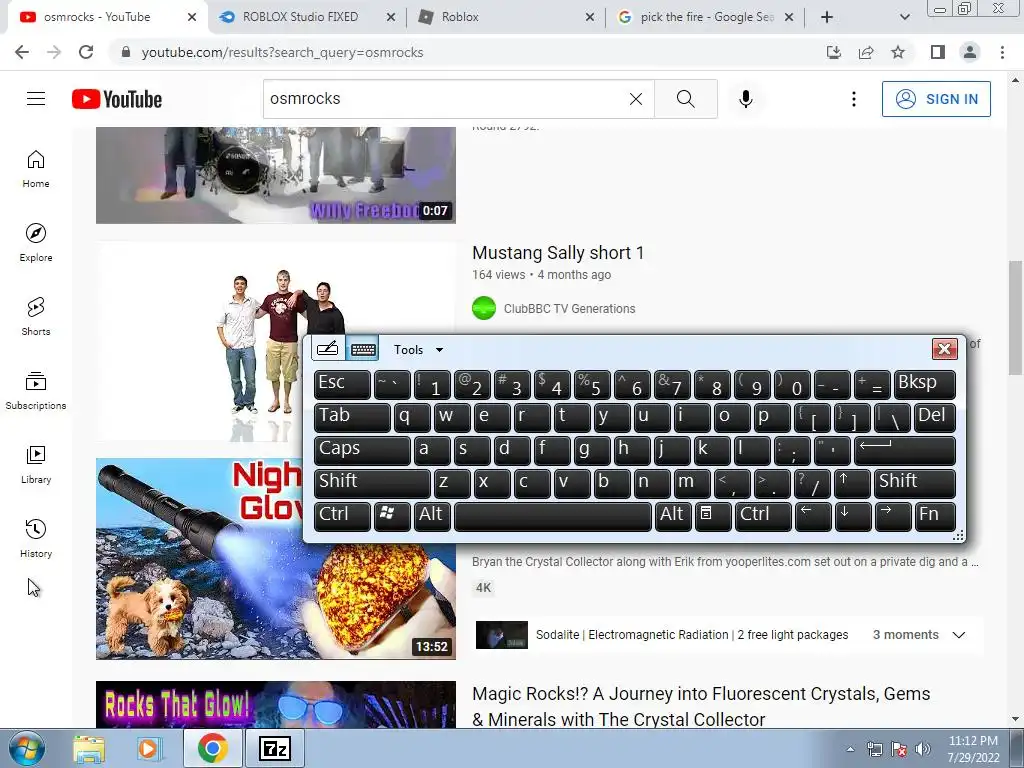Show hidden system tray icons arrow
This screenshot has height=768, width=1024.
850,749
